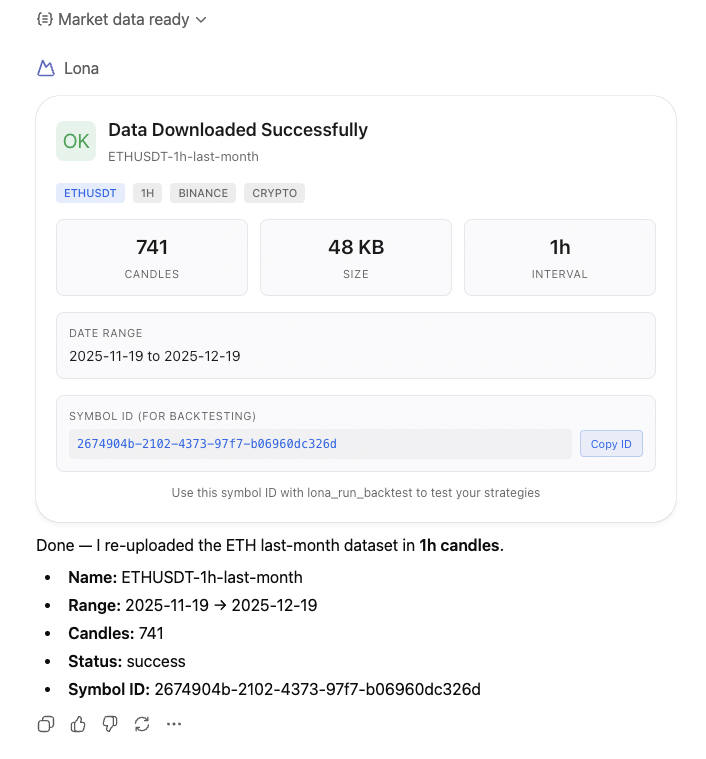Screen dimensions: 706x759
Task: Expand the Market data ready step label
Action: [124, 19]
